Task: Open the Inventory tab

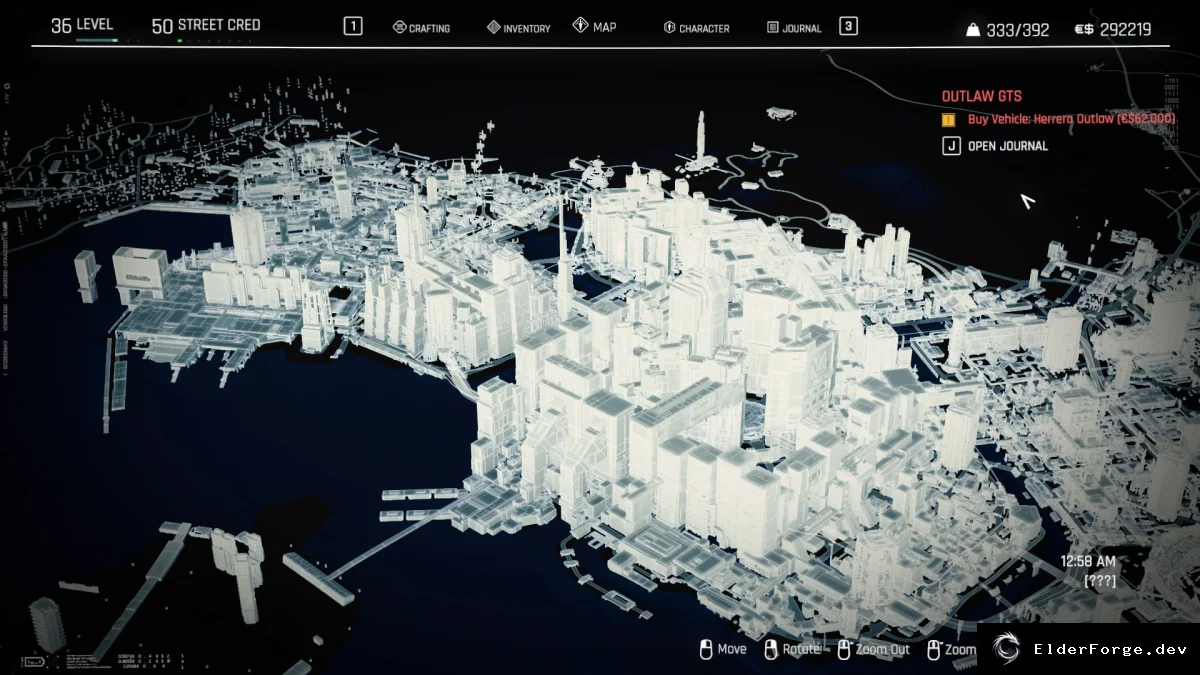Action: tap(518, 28)
